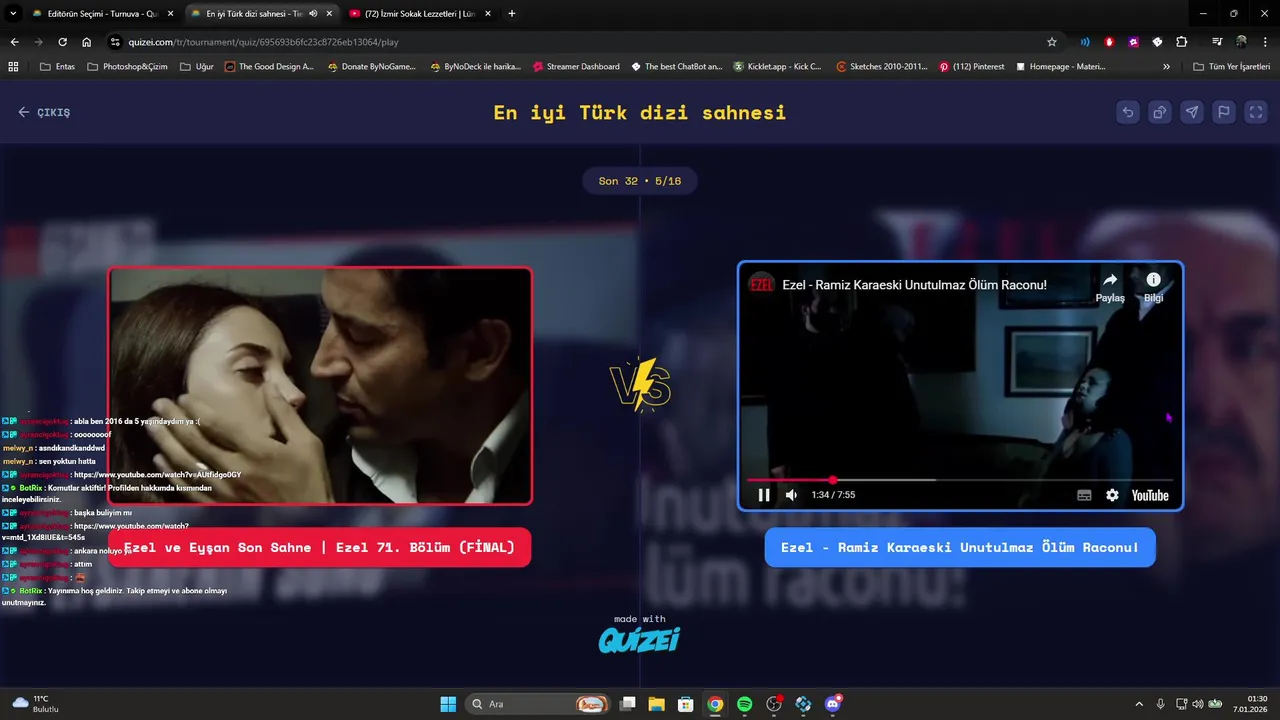The image size is (1280, 720).
Task: Enter fullscreen with the header expand icon
Action: [1256, 112]
